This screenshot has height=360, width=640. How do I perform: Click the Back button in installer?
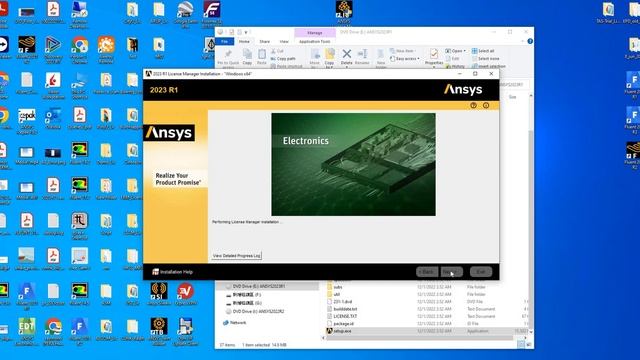(x=427, y=272)
